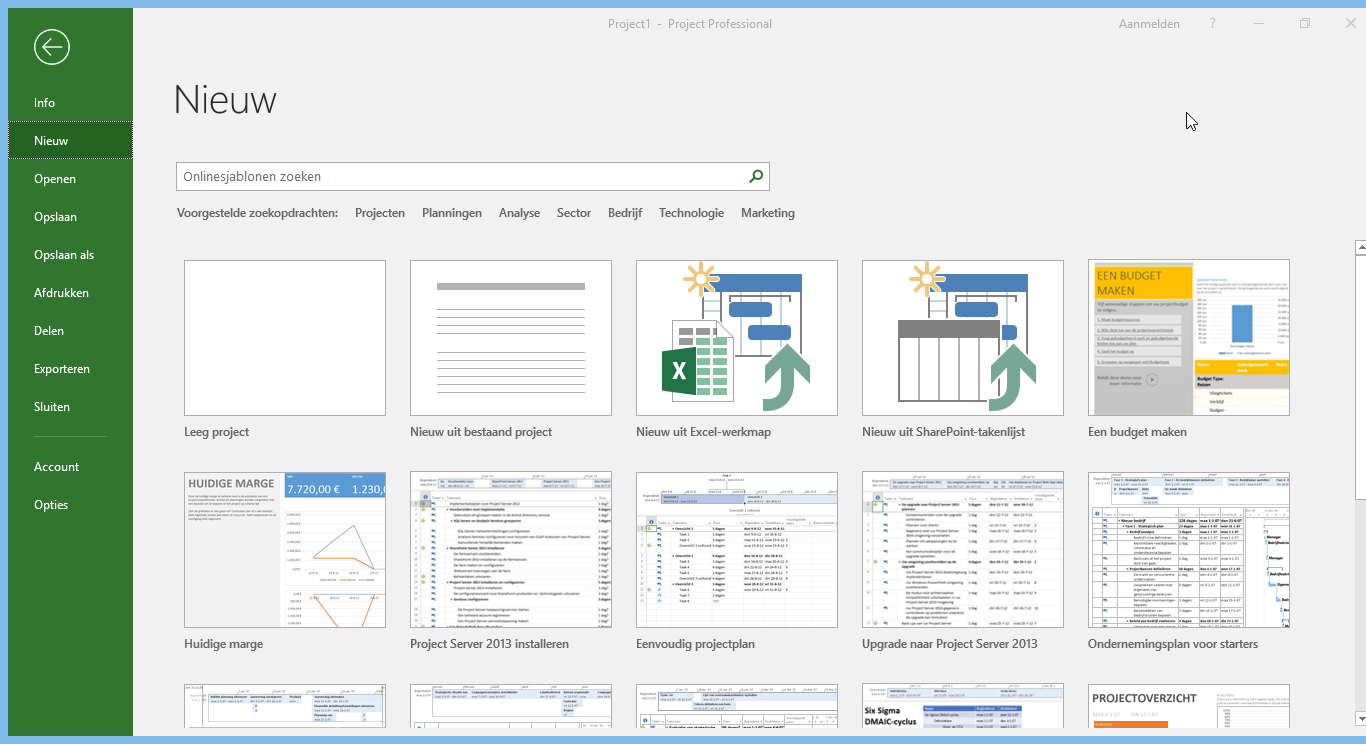Select Nieuw uit bestaand project thumbnail
Viewport: 1366px width, 744px height.
[511, 338]
